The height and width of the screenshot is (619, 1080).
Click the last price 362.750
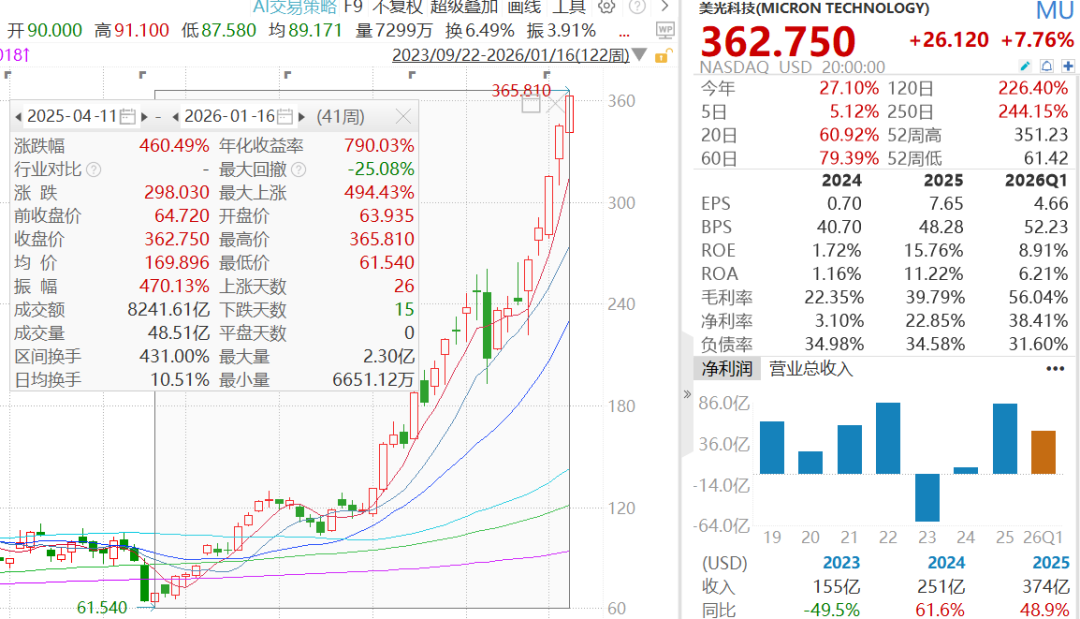coord(778,41)
